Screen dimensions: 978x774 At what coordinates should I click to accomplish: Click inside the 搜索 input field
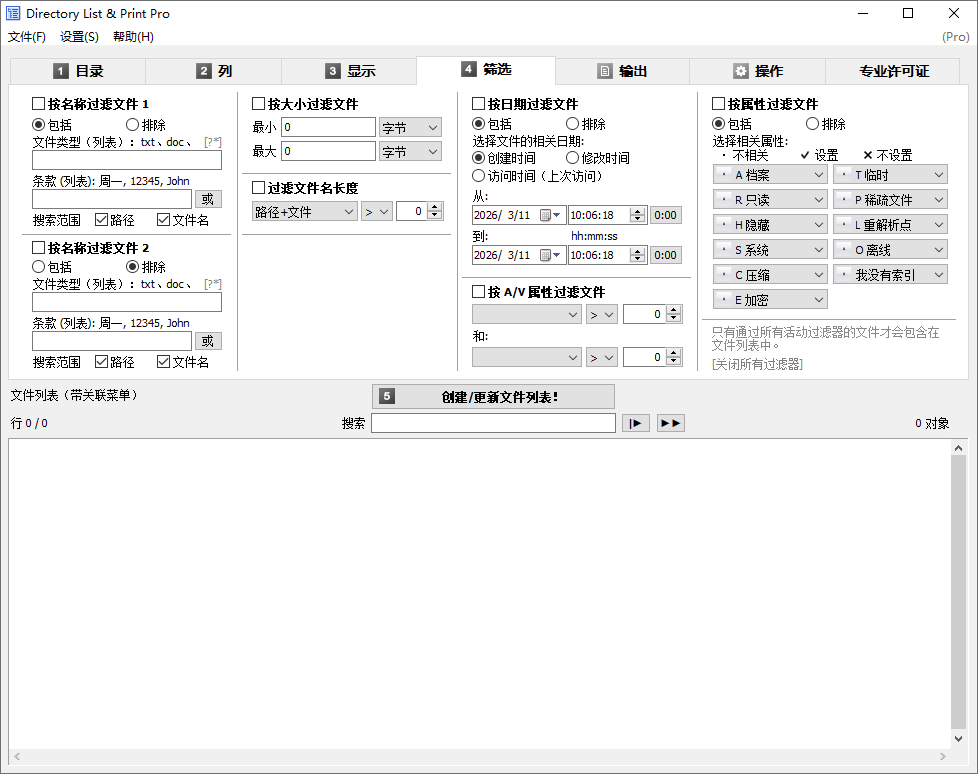coord(494,422)
